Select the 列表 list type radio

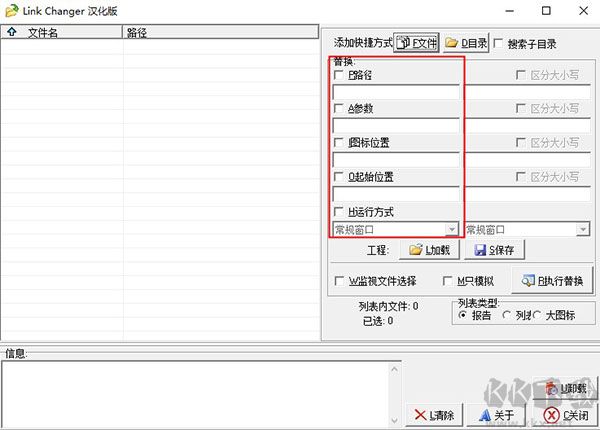click(x=507, y=315)
